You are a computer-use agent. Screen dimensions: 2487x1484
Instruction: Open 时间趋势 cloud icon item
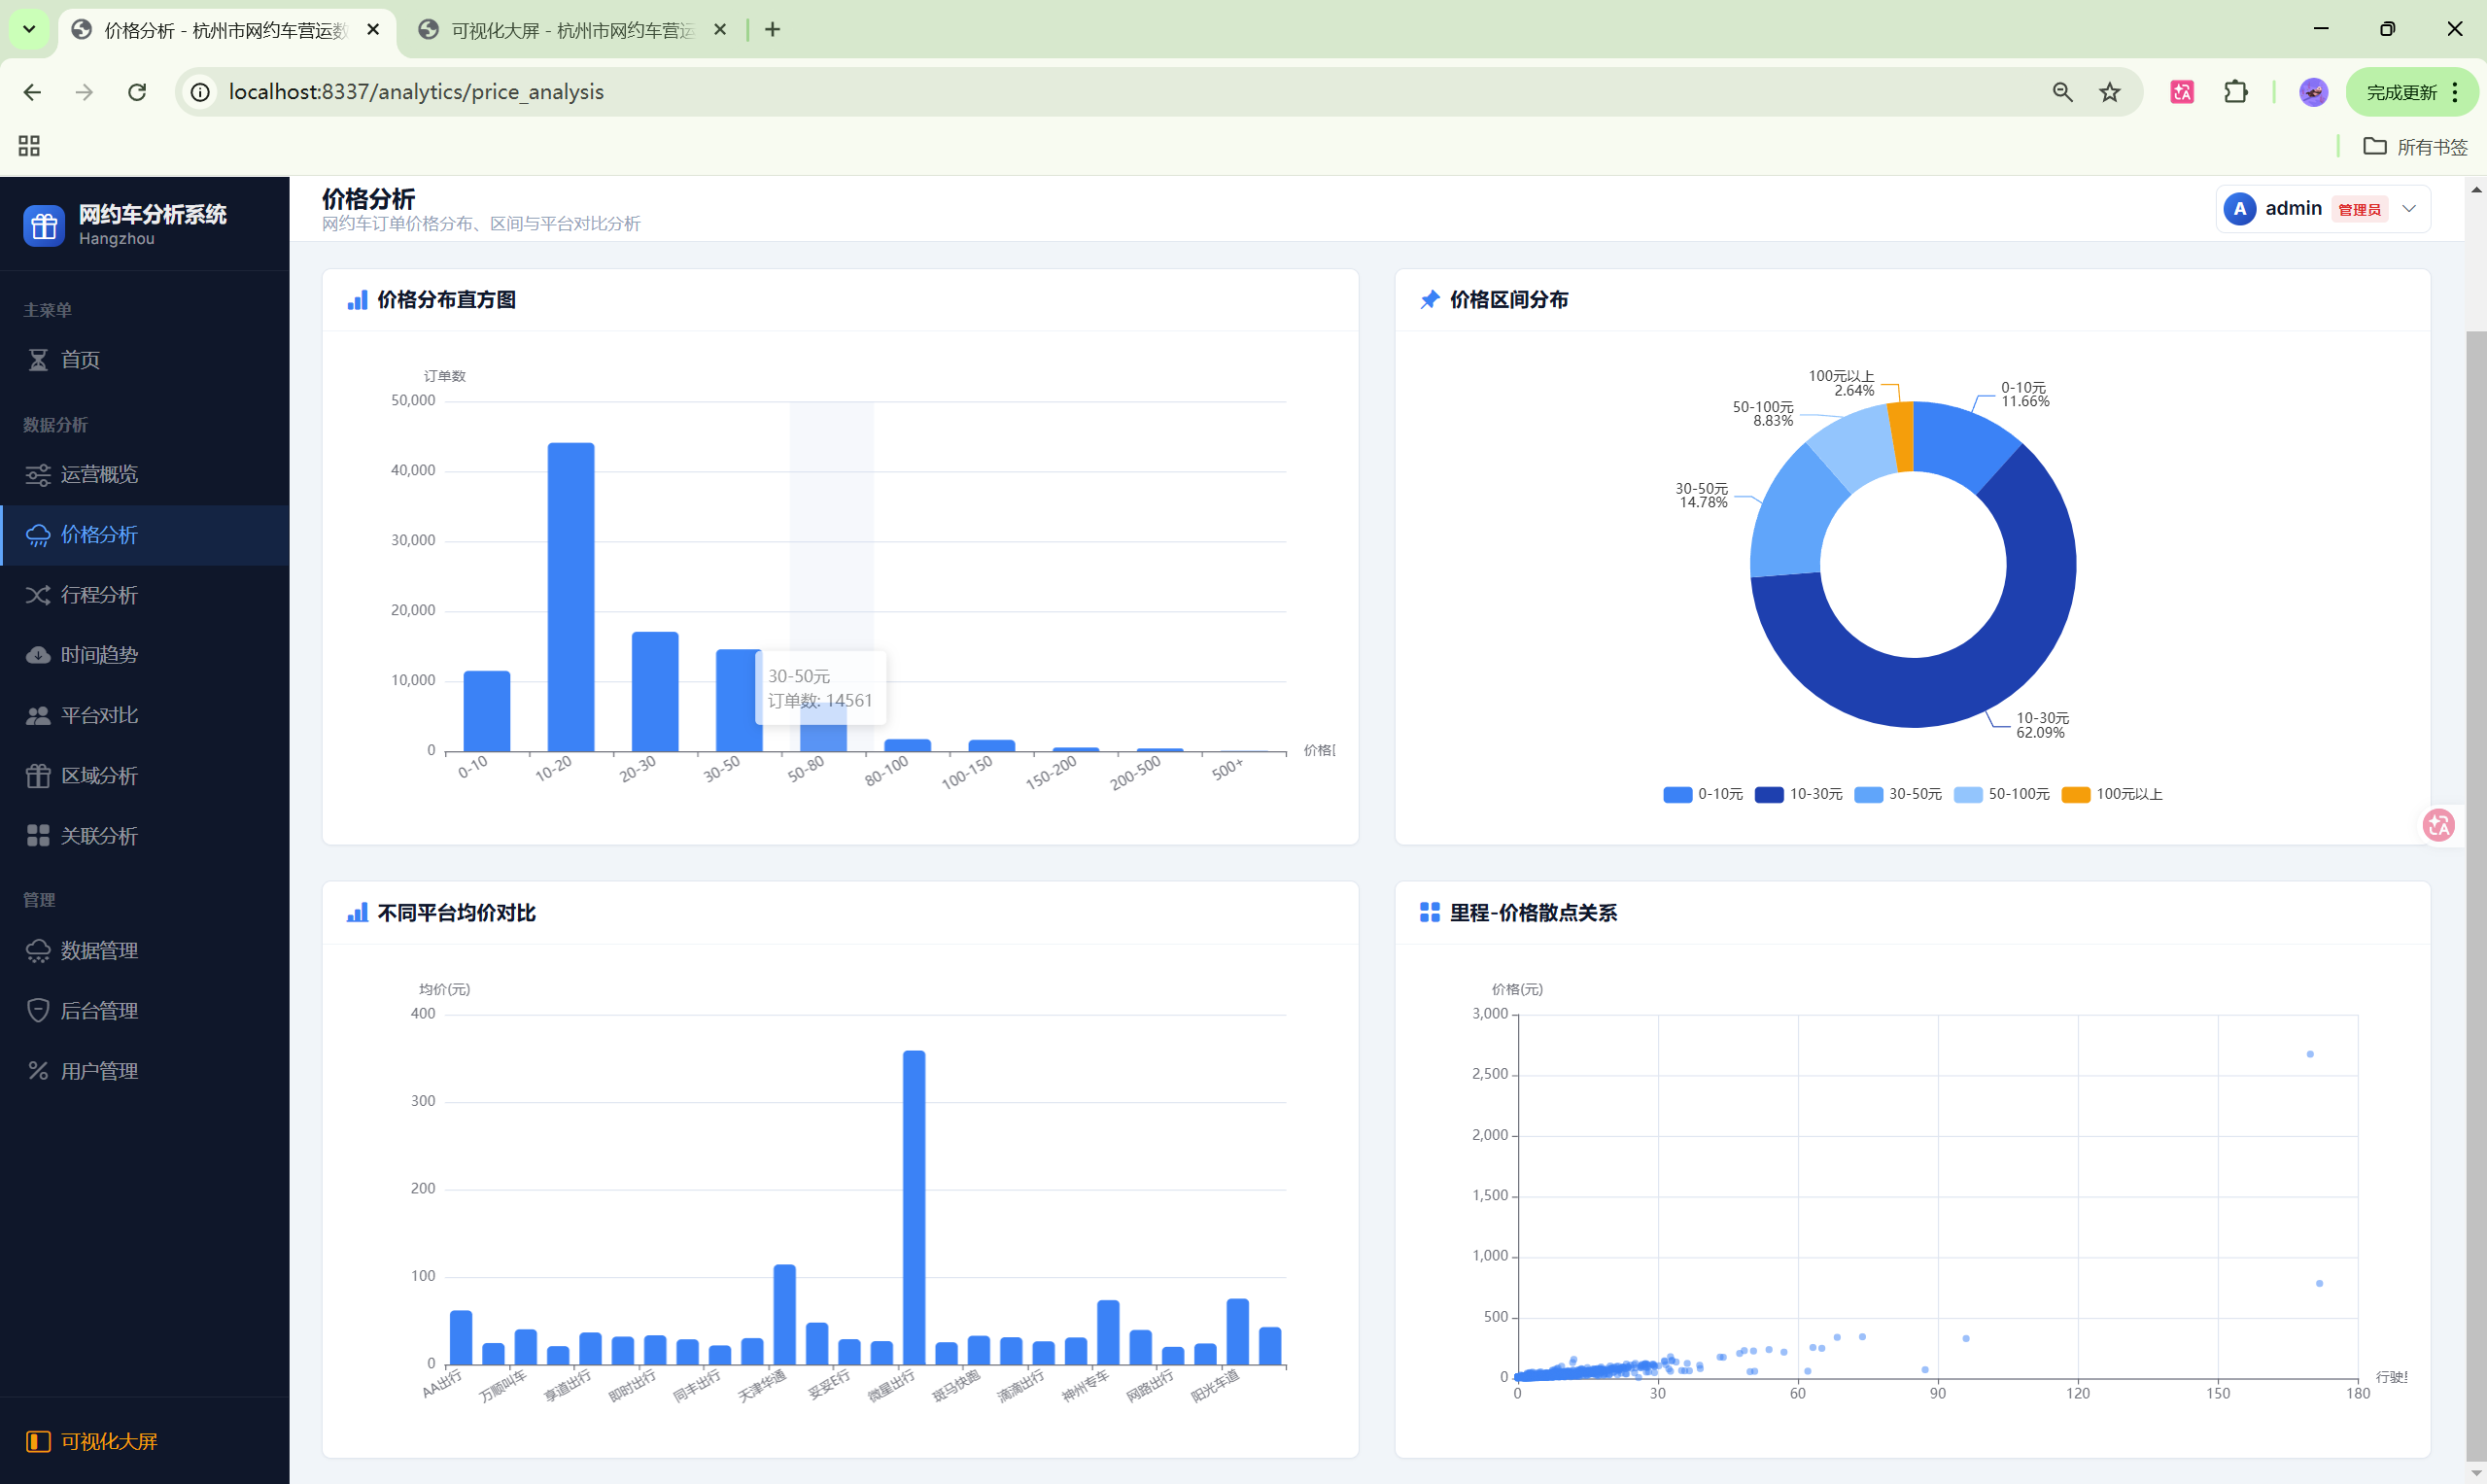98,655
